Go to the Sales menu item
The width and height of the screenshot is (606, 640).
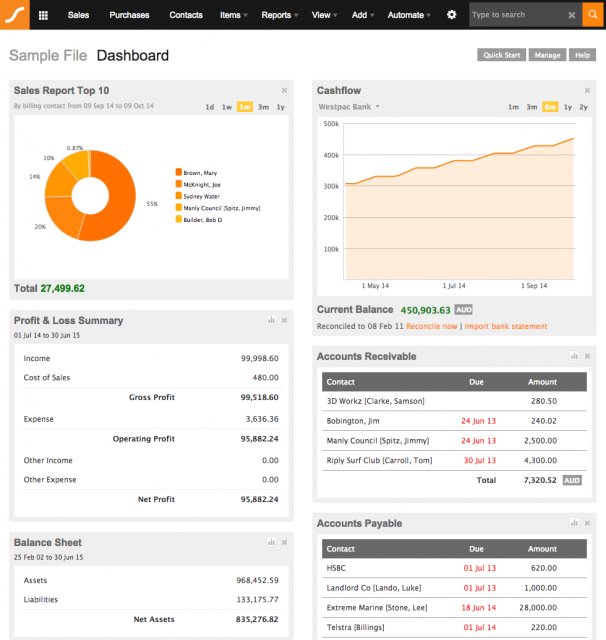pos(78,15)
